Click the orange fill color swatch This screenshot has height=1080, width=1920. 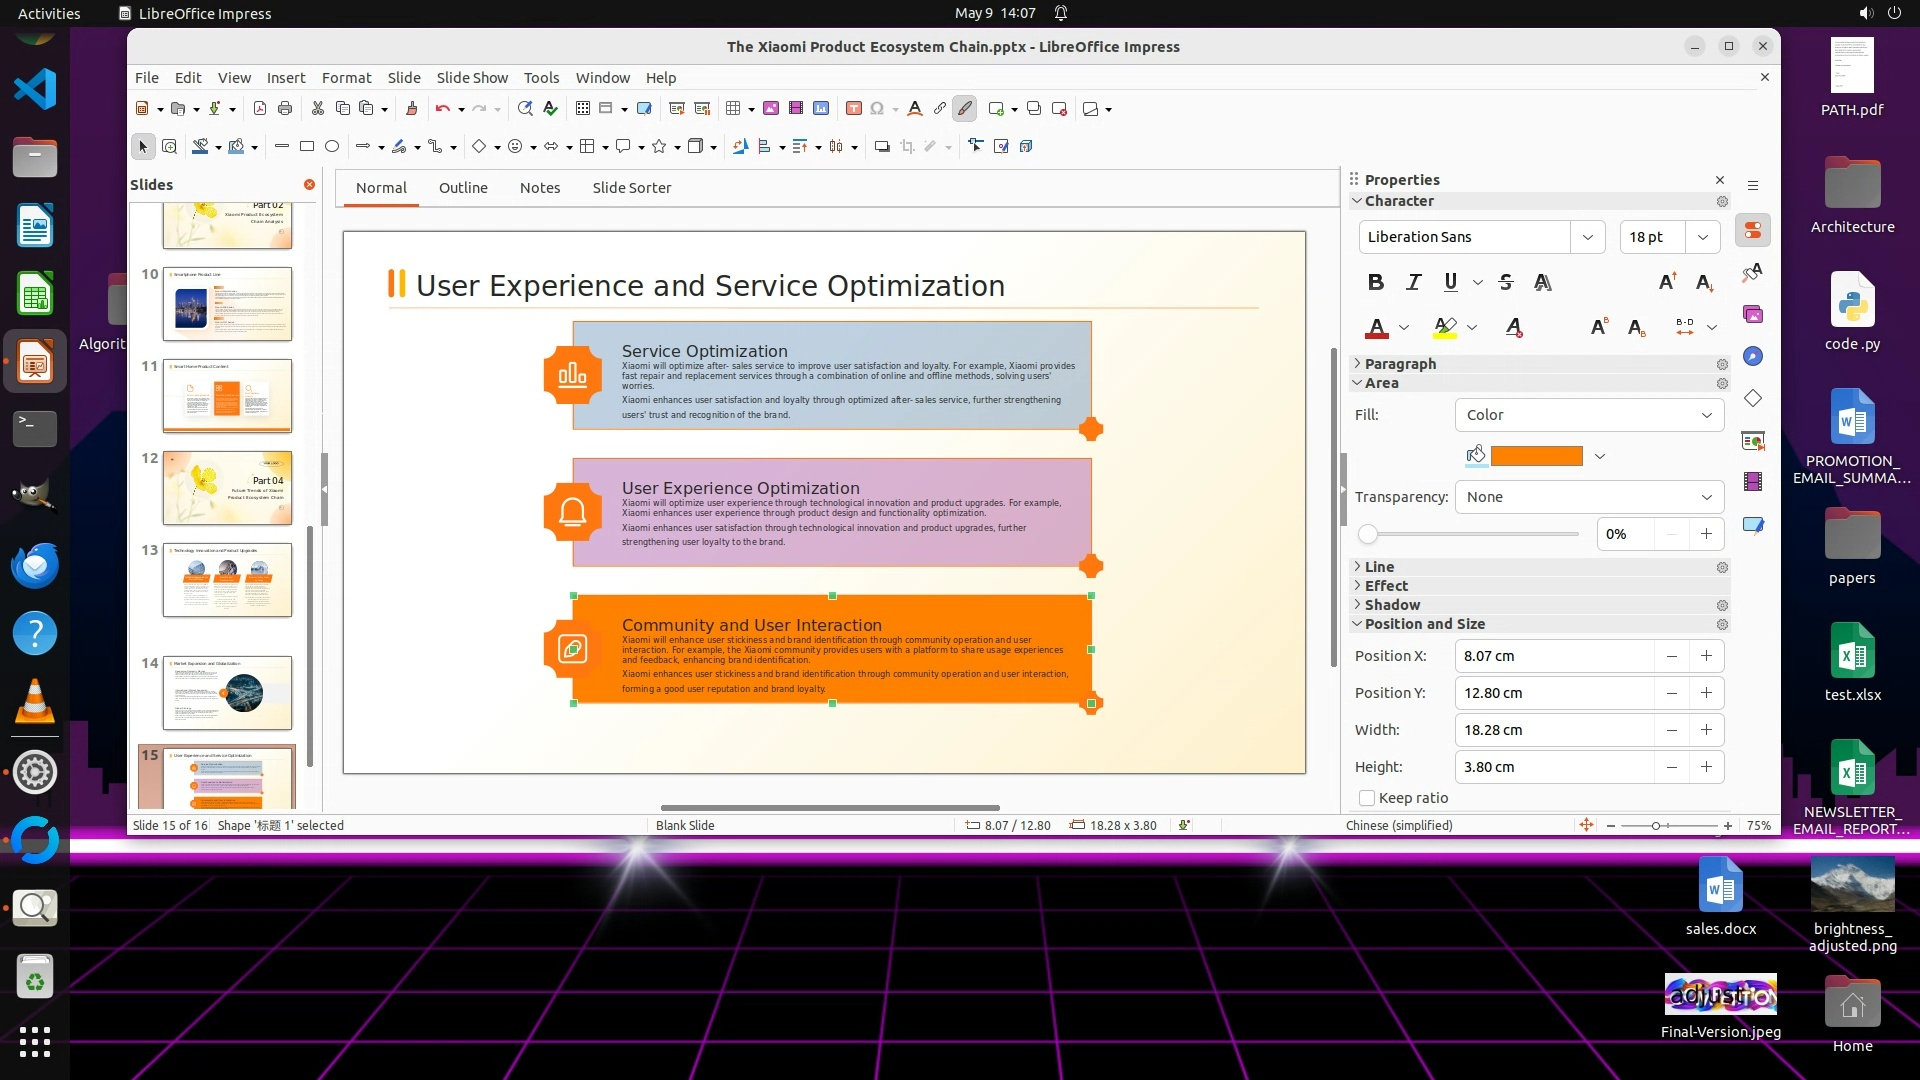(x=1536, y=456)
